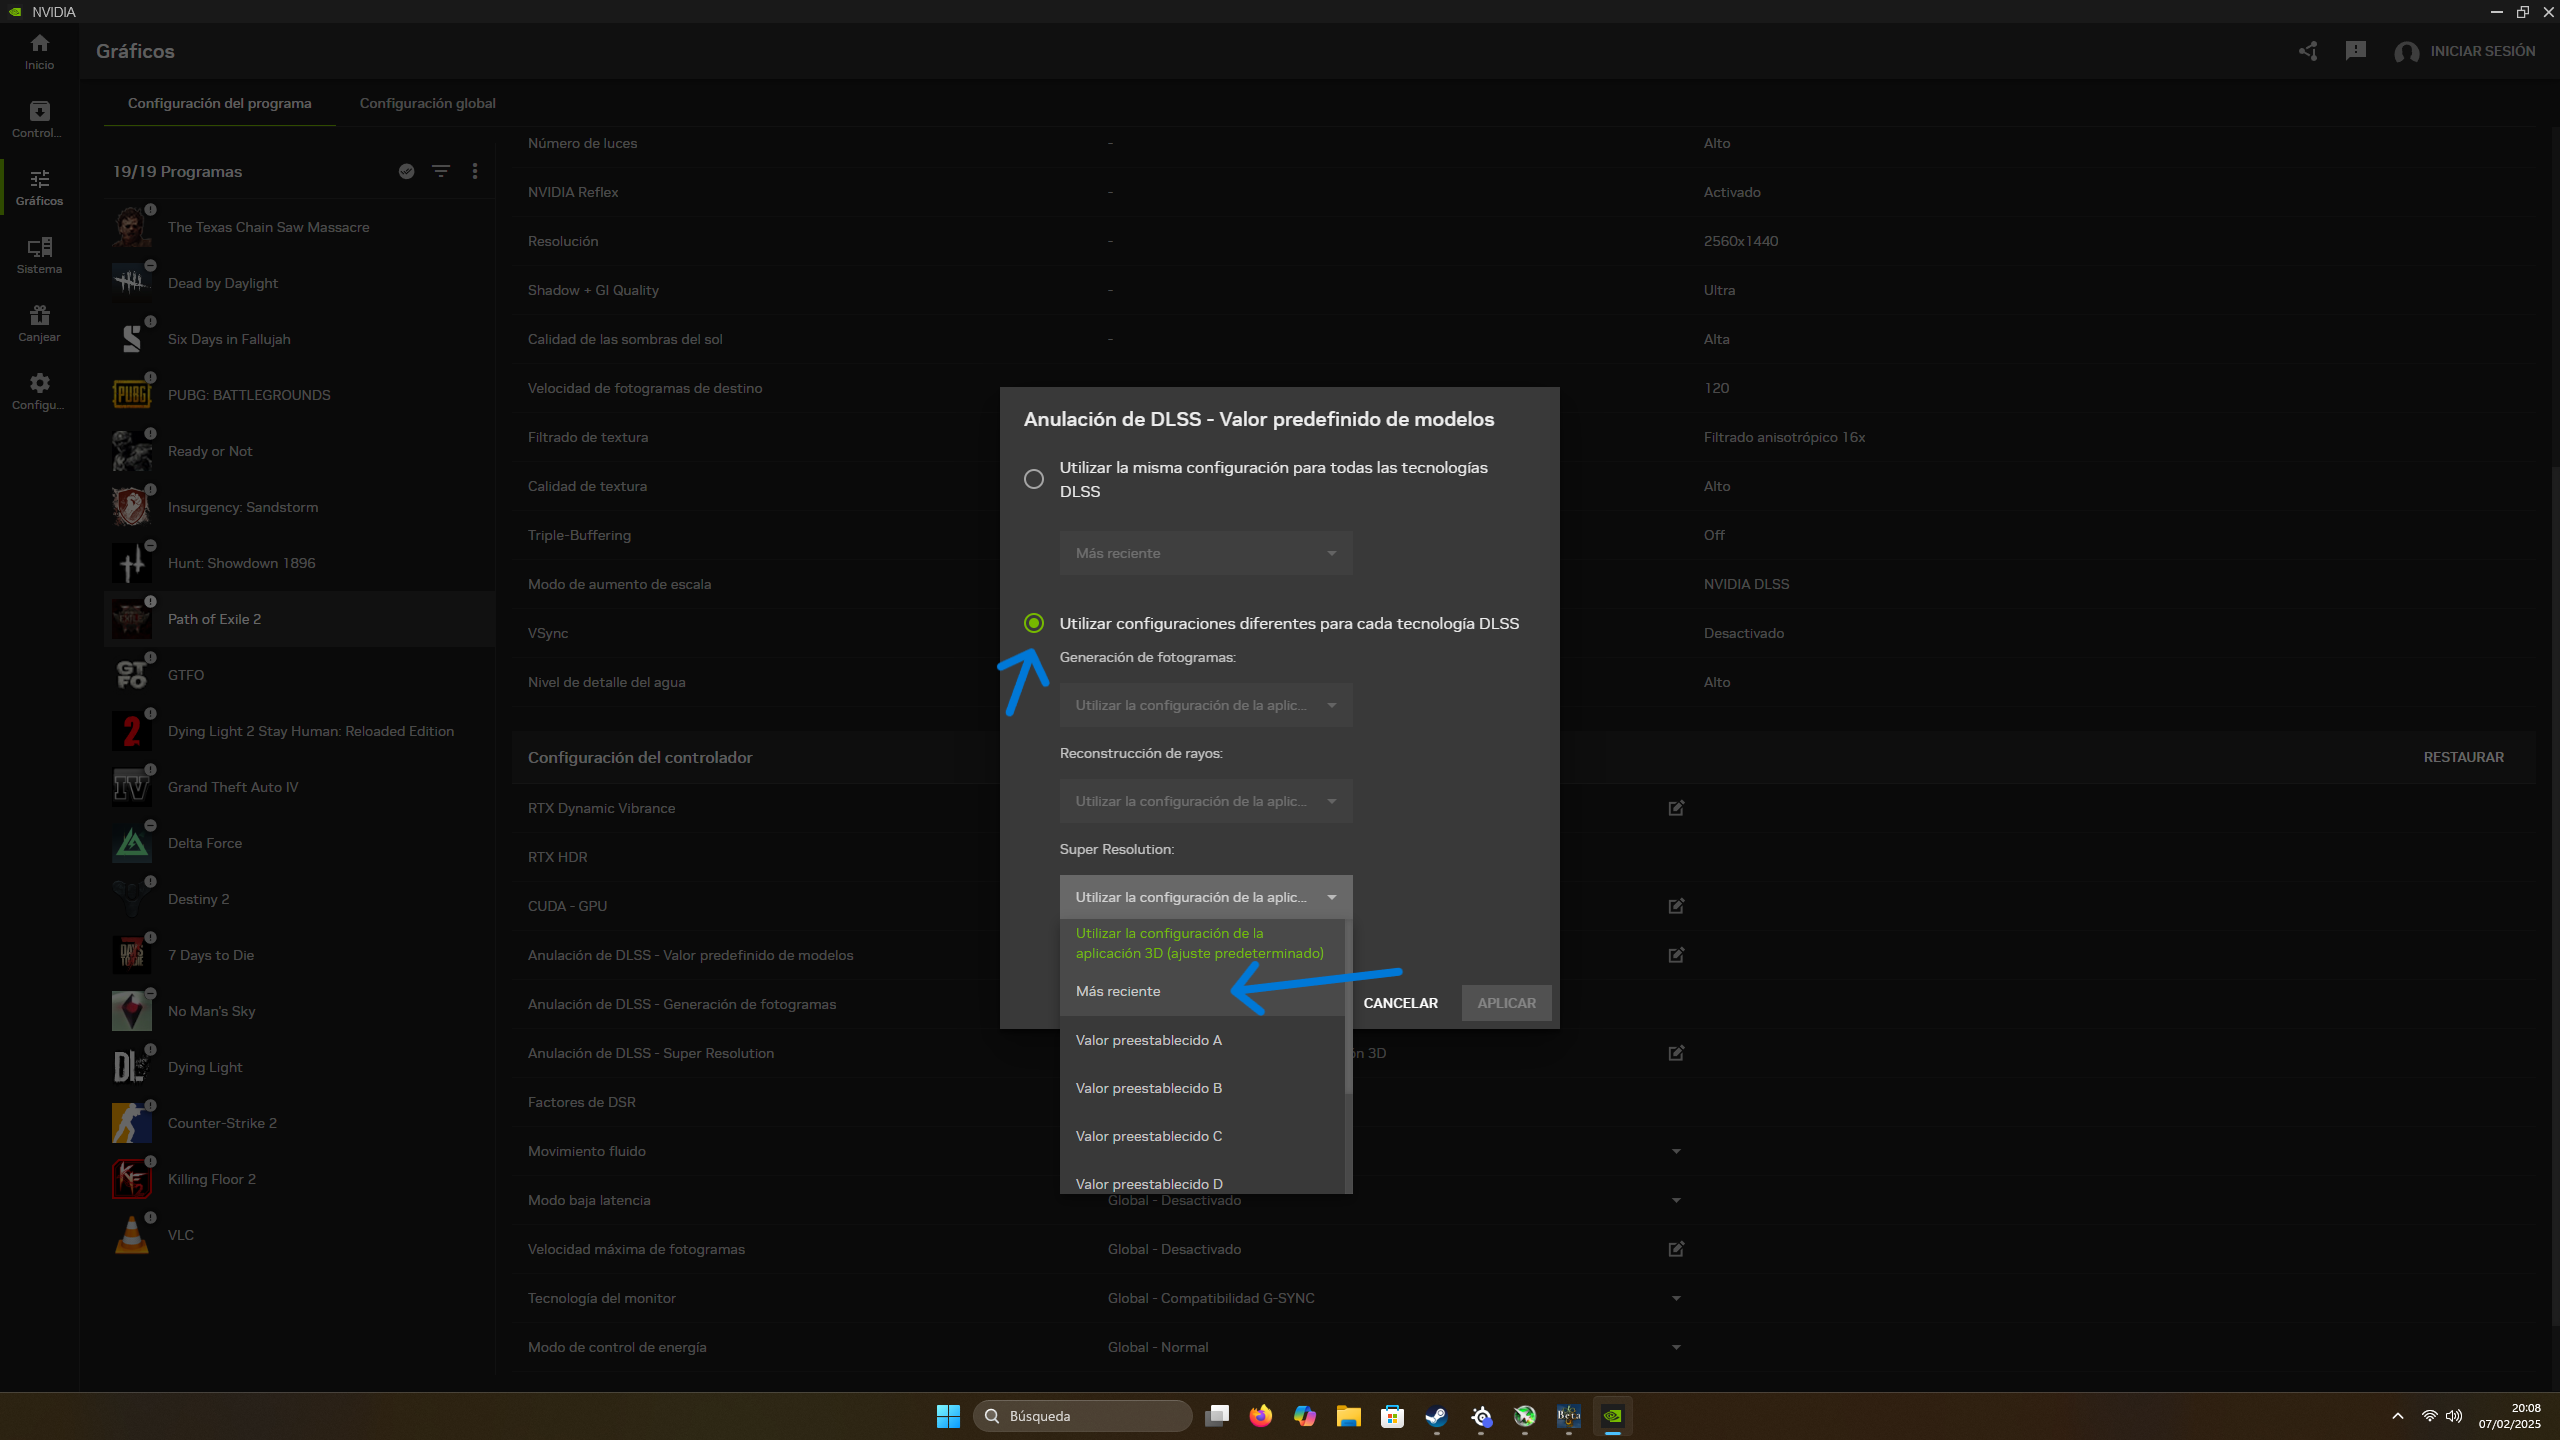2560x1440 pixels.
Task: Open the Canjear gift icon
Action: click(39, 323)
